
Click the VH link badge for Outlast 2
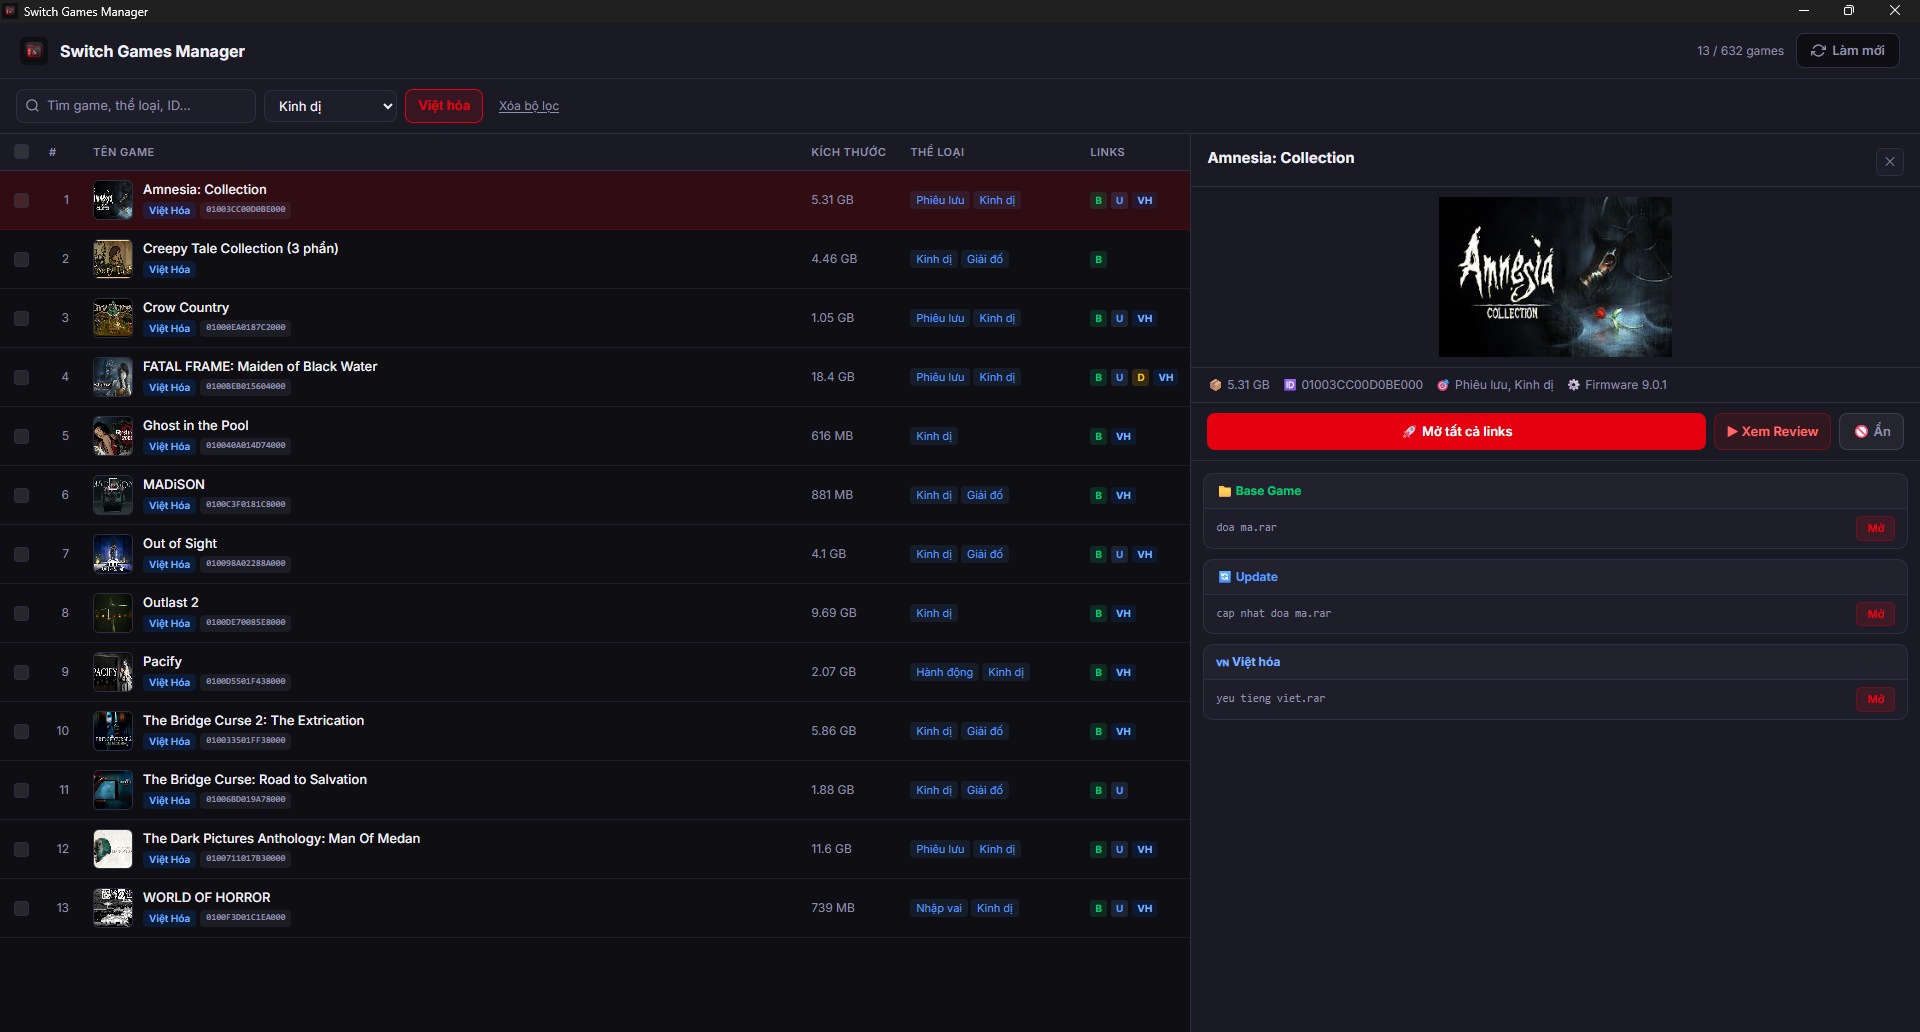tap(1123, 613)
